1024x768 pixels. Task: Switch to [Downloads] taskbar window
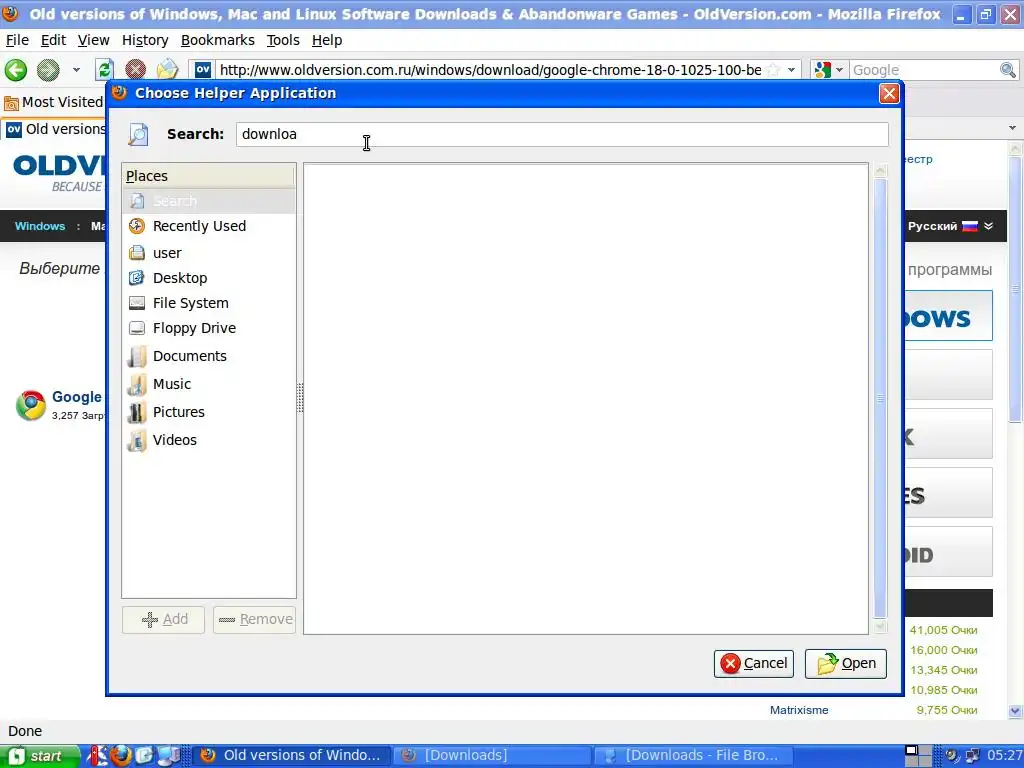pos(492,756)
